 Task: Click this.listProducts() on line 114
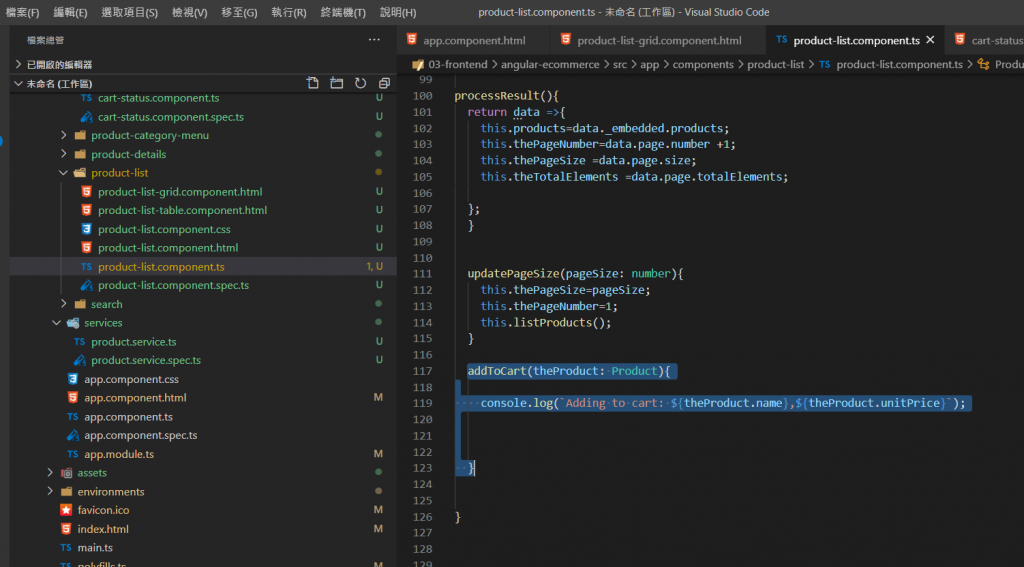pyautogui.click(x=546, y=322)
